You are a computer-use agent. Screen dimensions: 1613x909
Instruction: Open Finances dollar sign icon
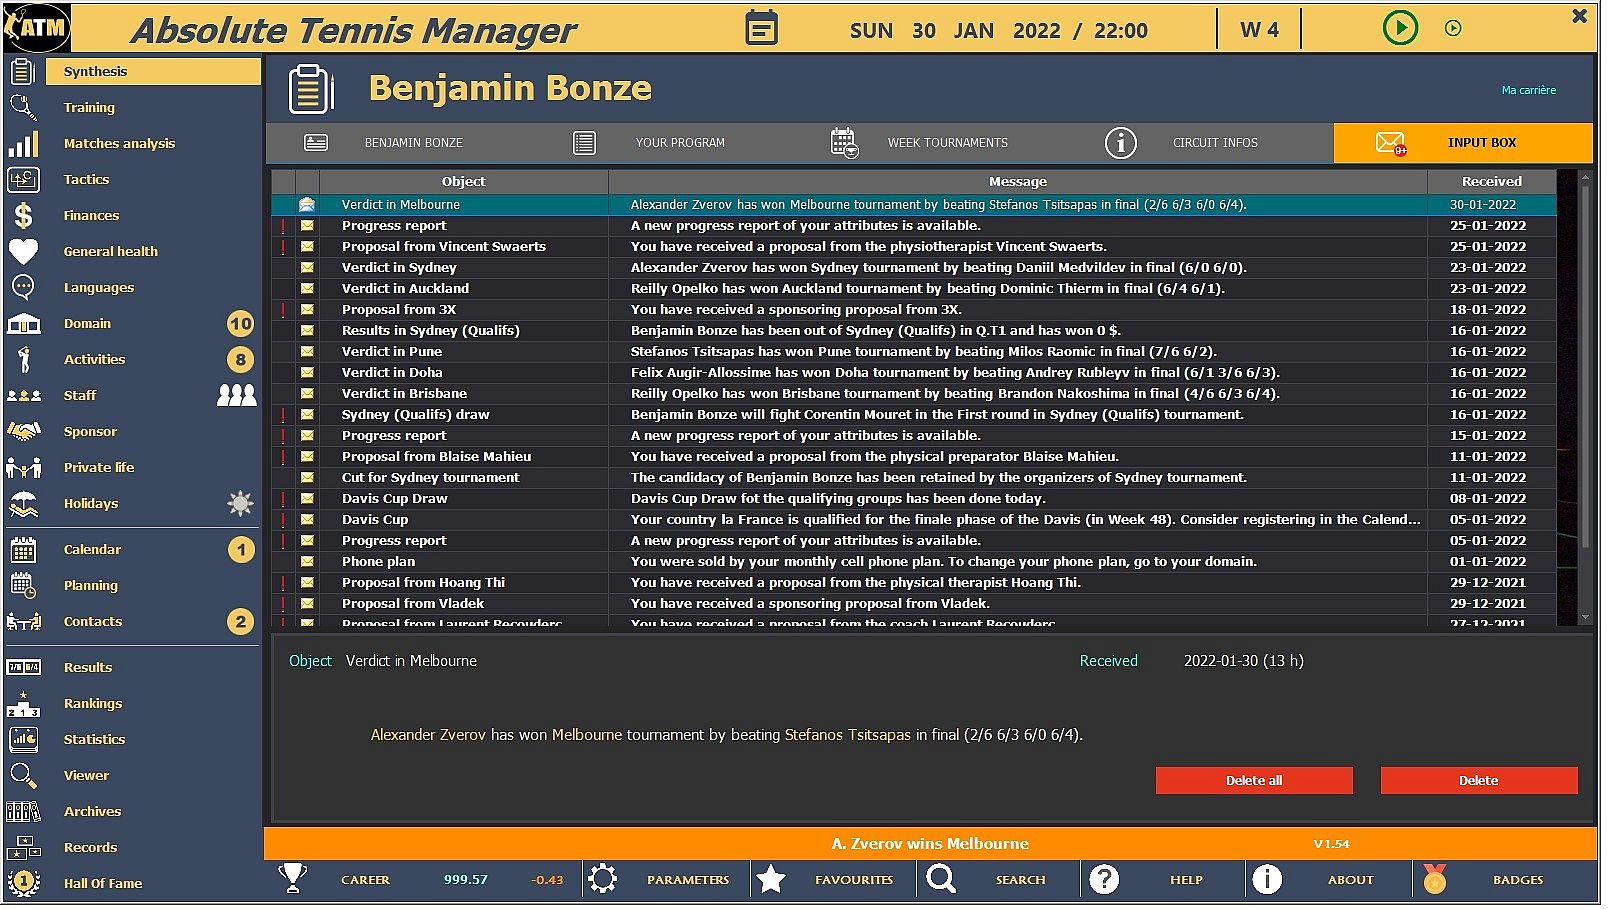pyautogui.click(x=23, y=216)
